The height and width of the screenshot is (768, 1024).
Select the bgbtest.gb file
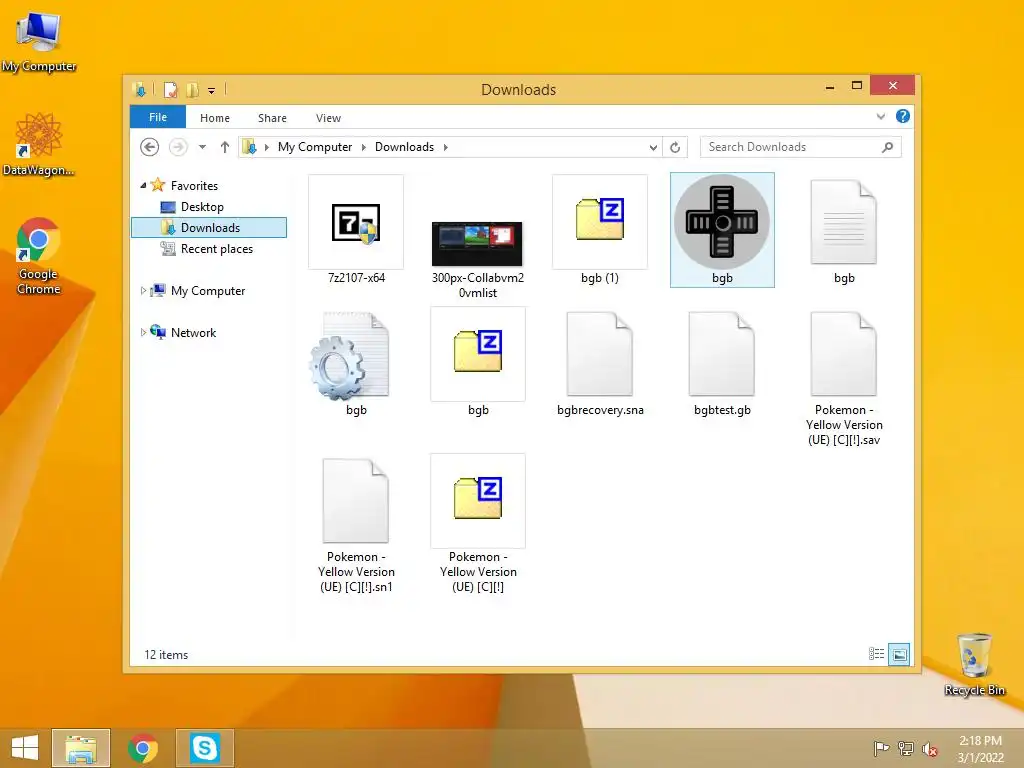click(x=722, y=364)
